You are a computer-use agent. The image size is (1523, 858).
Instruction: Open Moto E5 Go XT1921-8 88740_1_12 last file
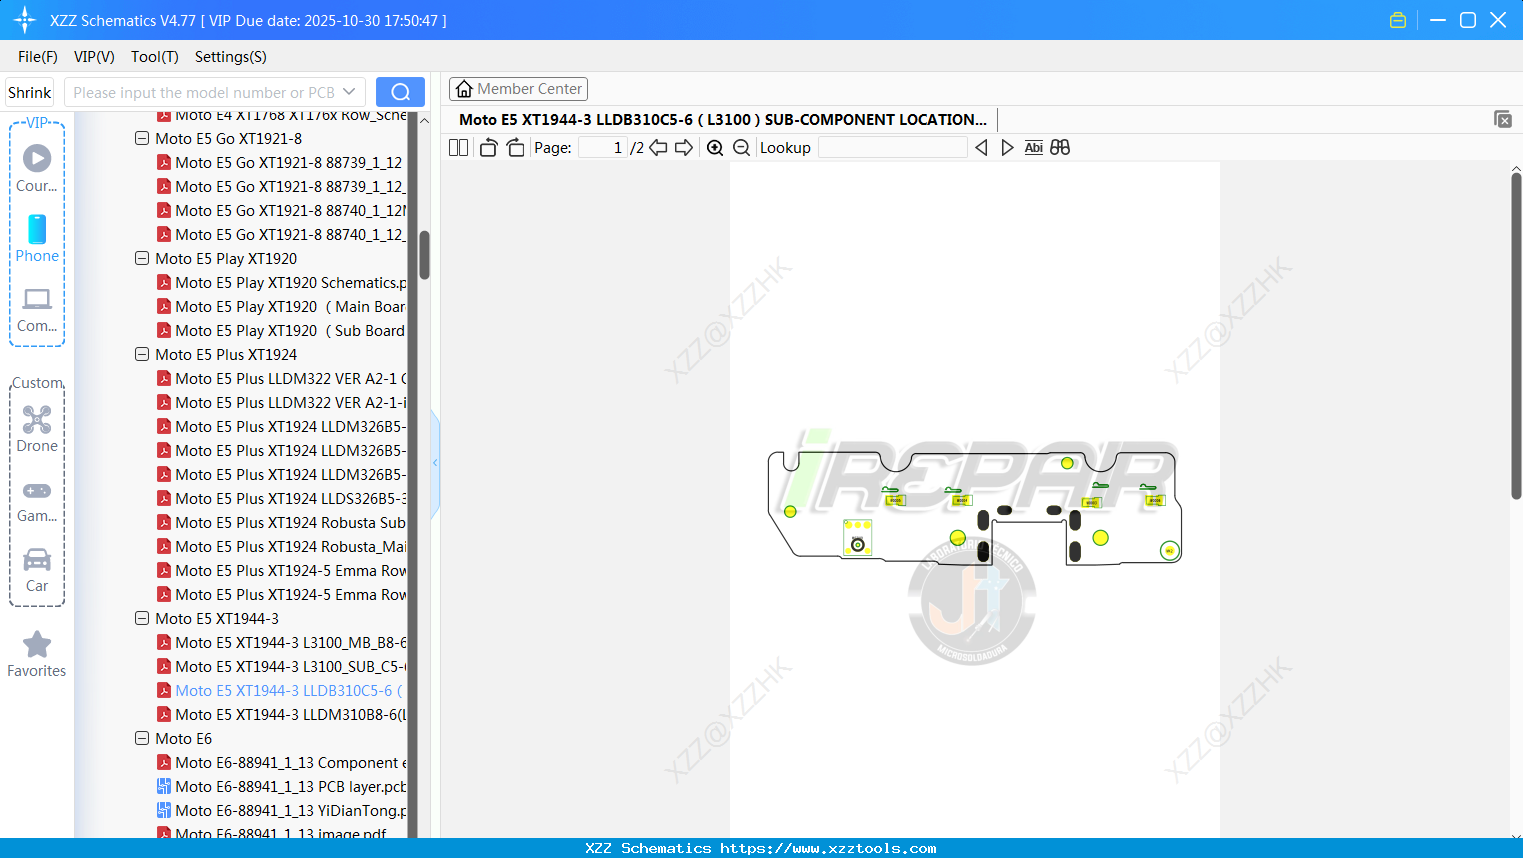(x=281, y=235)
